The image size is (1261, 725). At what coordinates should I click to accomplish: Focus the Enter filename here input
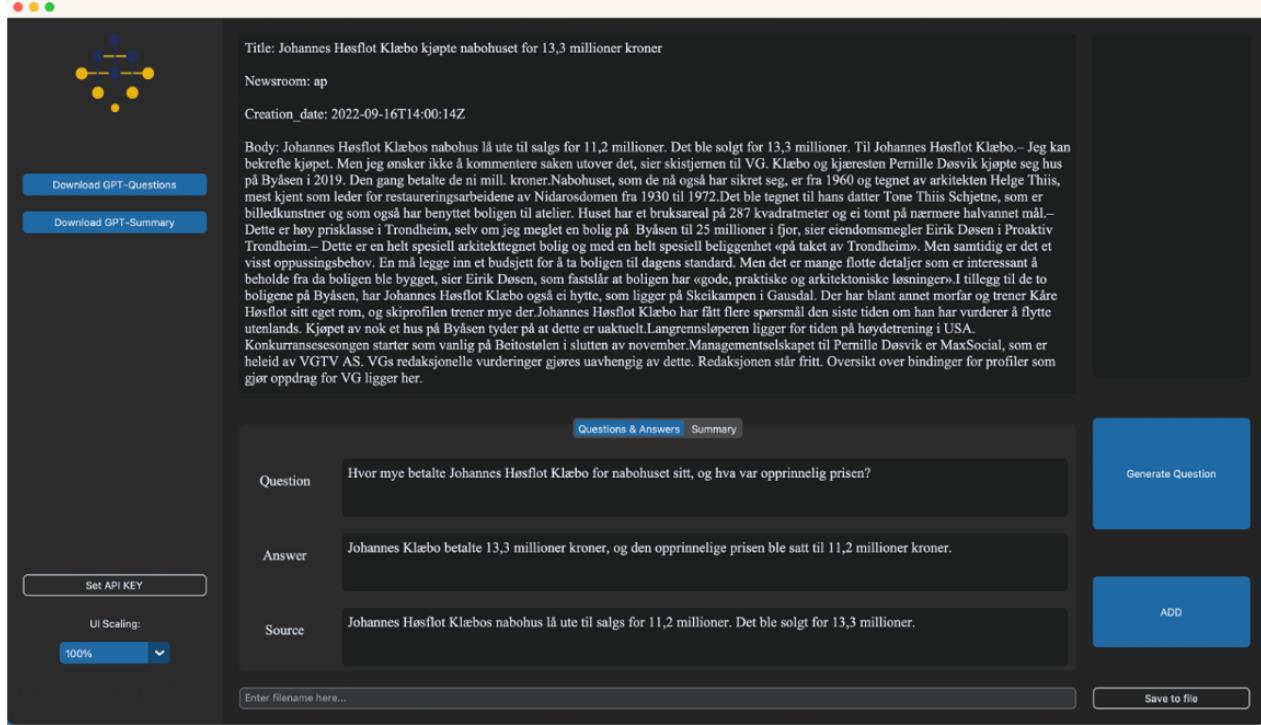(656, 698)
